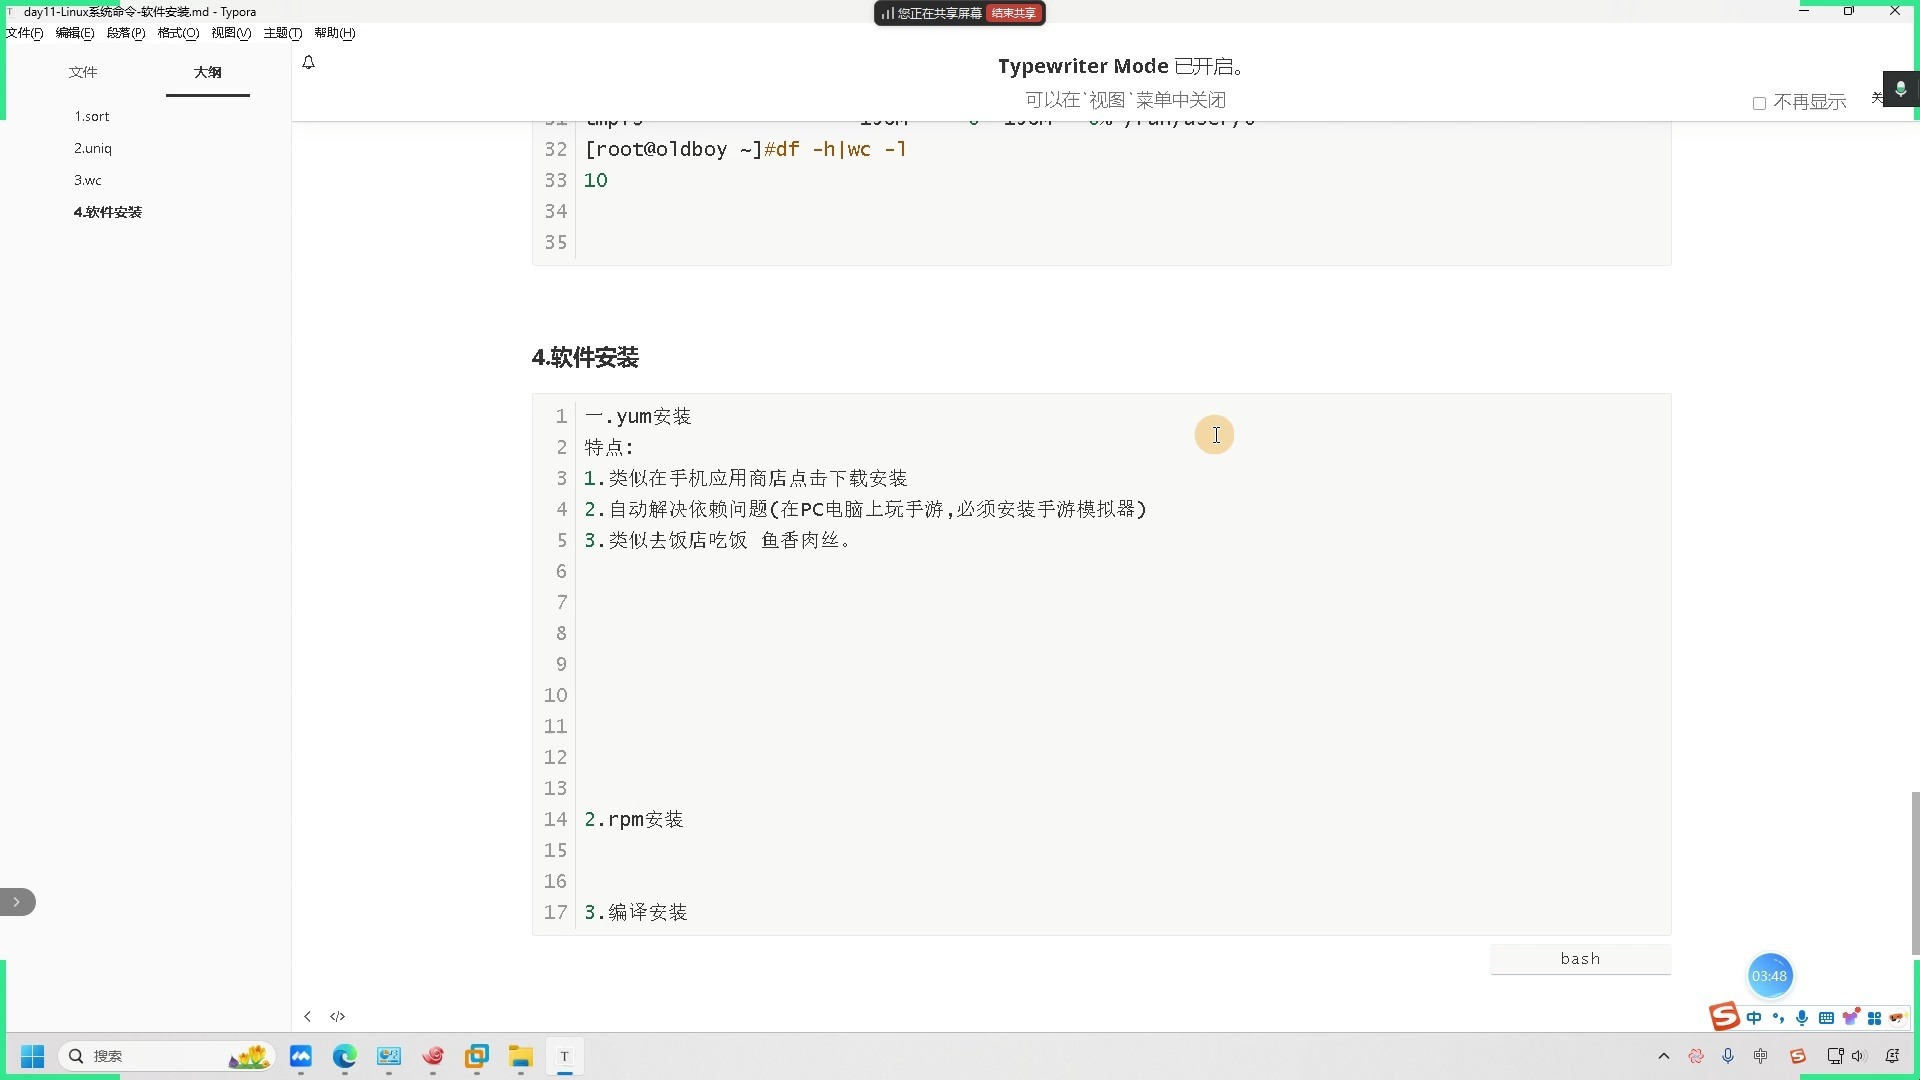The width and height of the screenshot is (1920, 1080).
Task: Open Sogou soft keyboard icon
Action: 1826,1018
